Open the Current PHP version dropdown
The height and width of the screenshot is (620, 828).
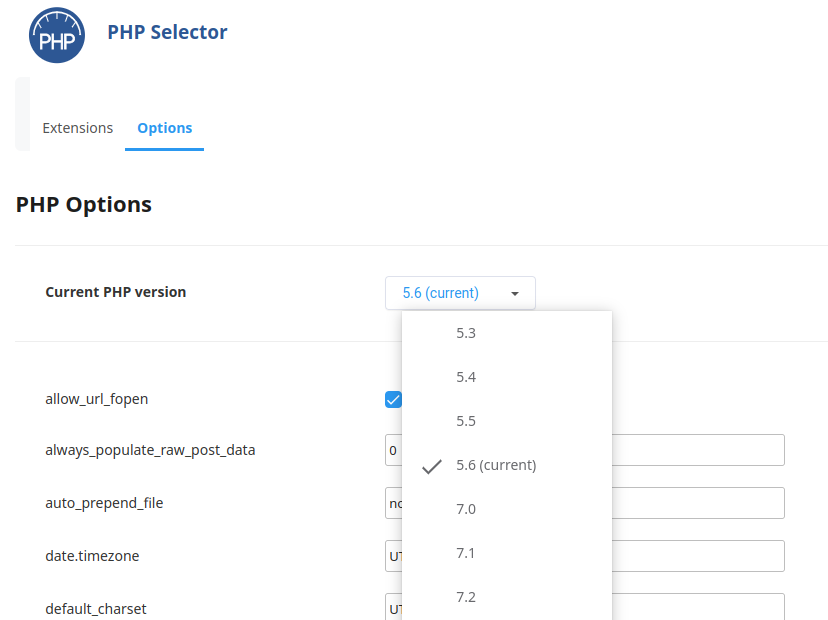pos(459,293)
